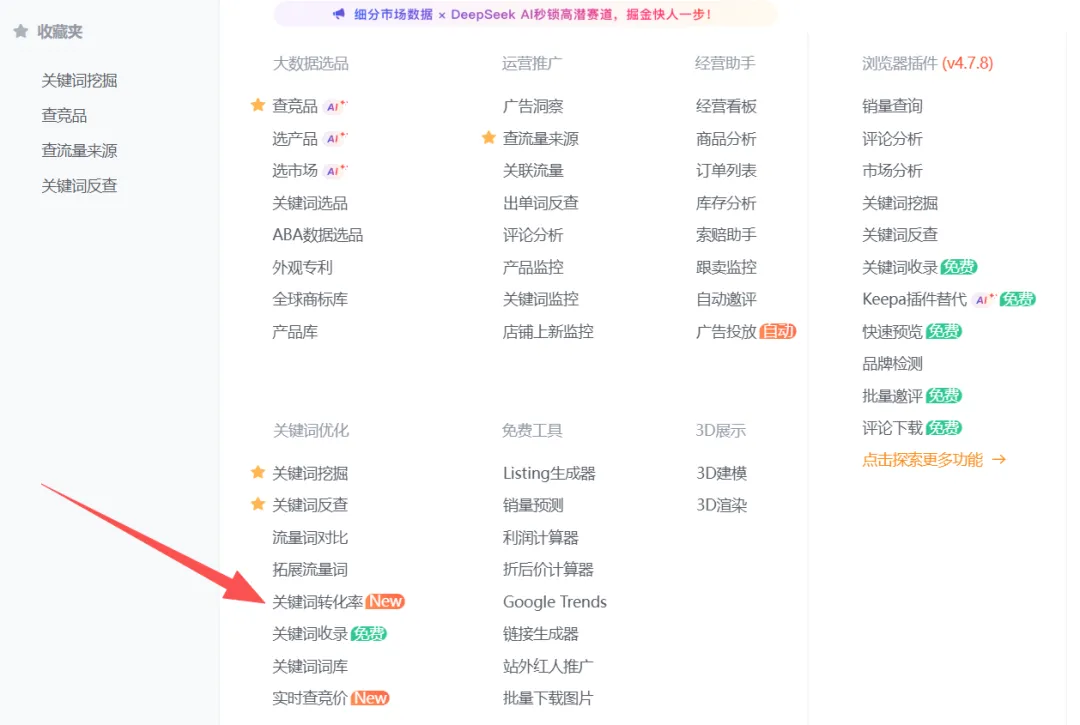Viewport: 1080px width, 725px height.
Task: Open 拓展流量词
Action: point(310,569)
